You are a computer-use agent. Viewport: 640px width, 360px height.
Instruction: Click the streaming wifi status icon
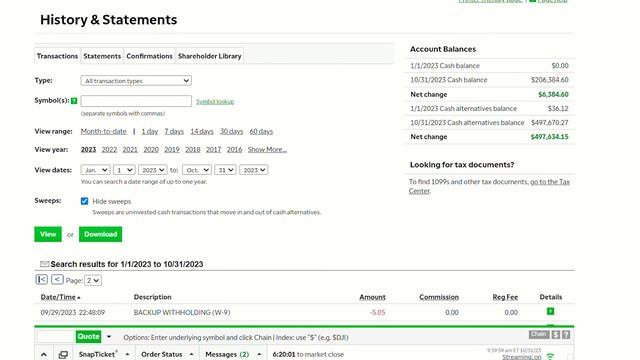(550, 357)
